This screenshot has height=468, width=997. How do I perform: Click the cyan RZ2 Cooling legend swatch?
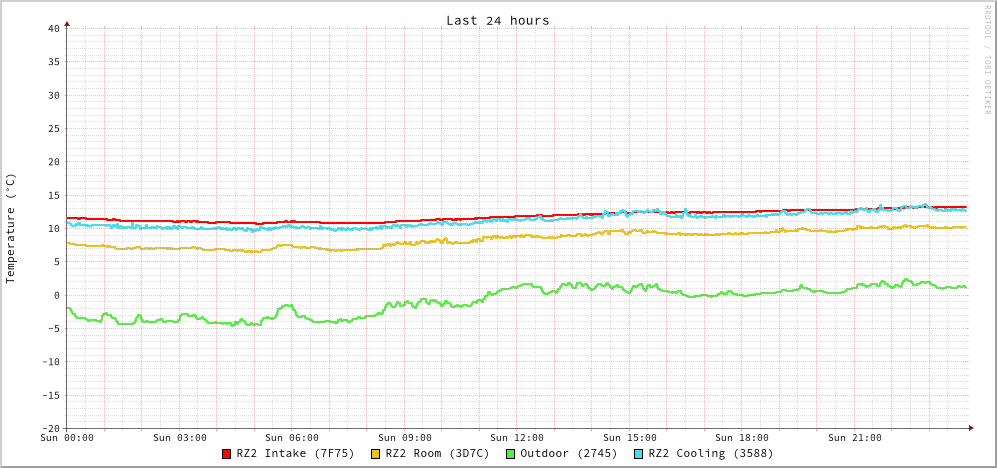[639, 454]
